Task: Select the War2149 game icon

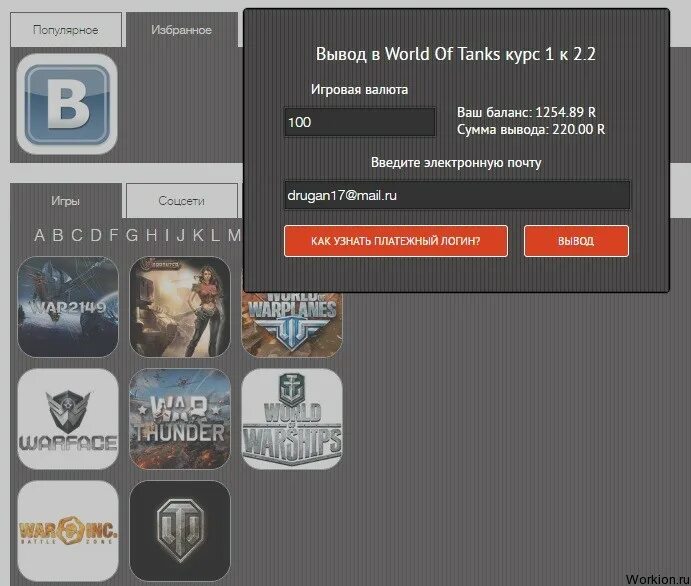Action: (68, 307)
